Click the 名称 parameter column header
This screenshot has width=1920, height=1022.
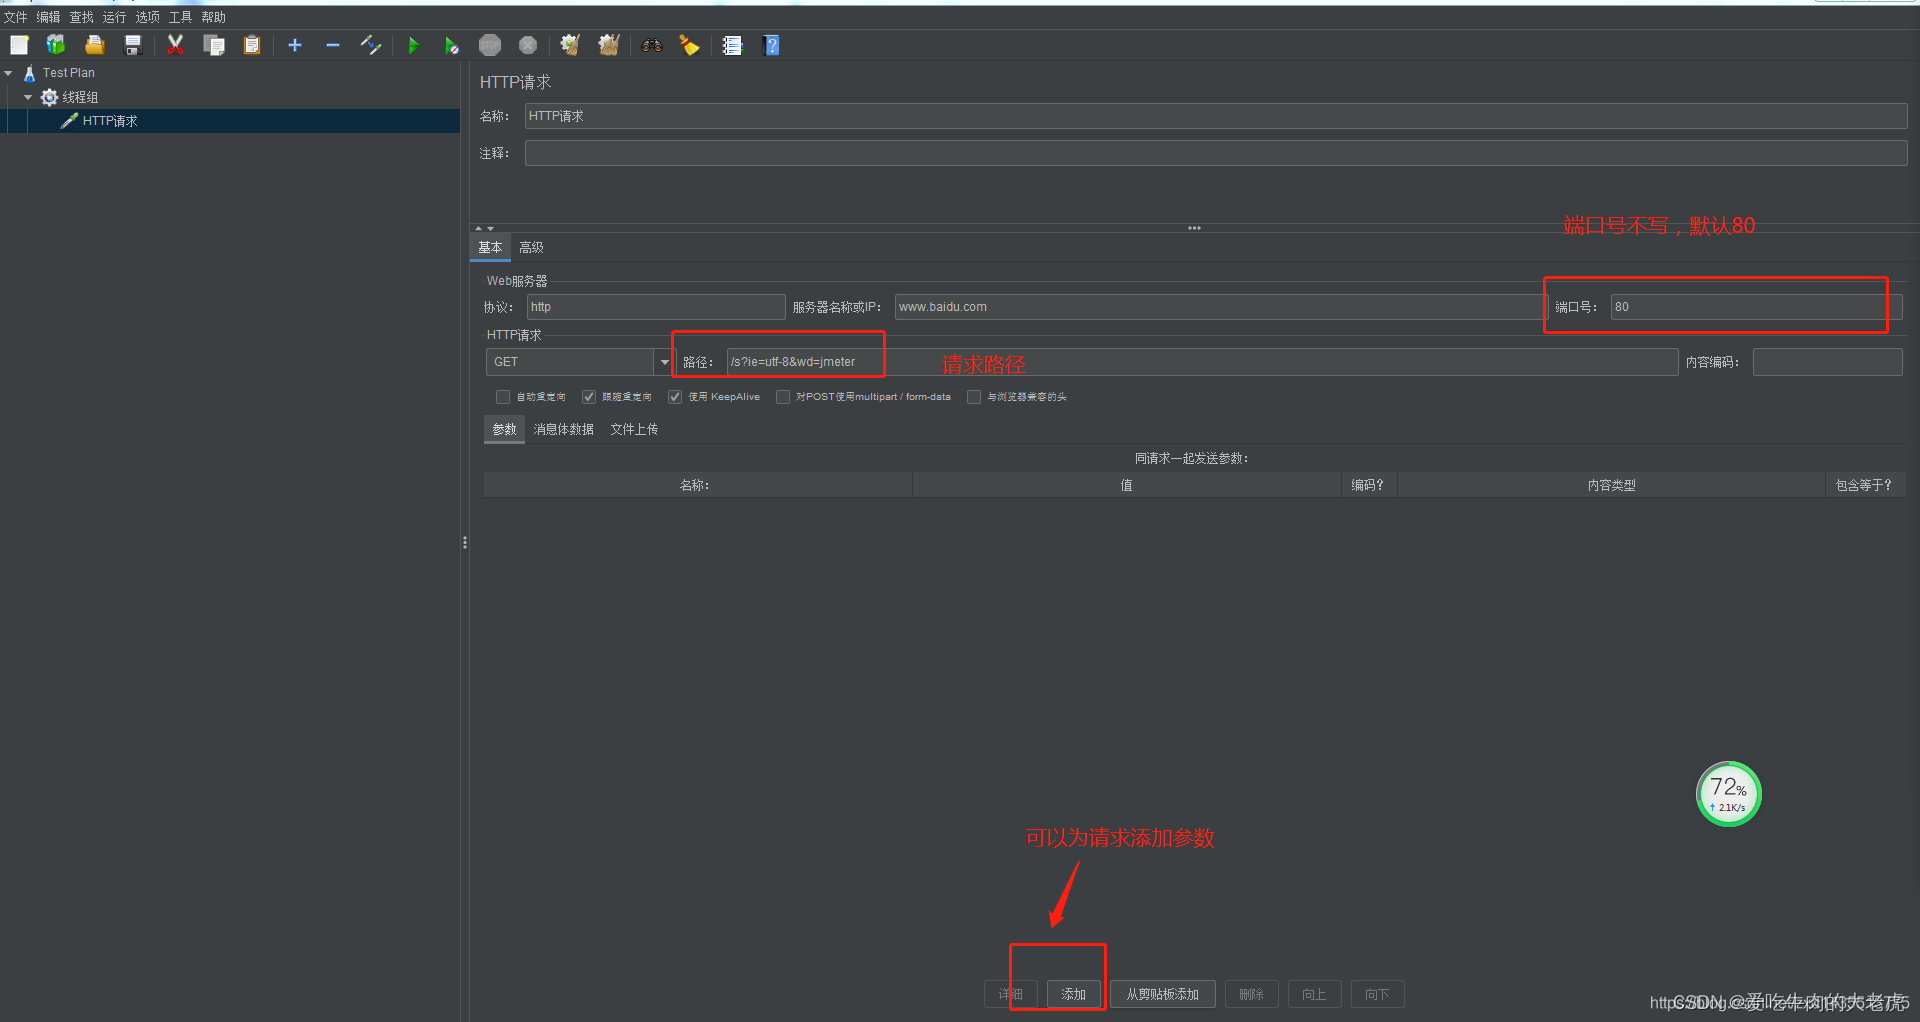[698, 485]
